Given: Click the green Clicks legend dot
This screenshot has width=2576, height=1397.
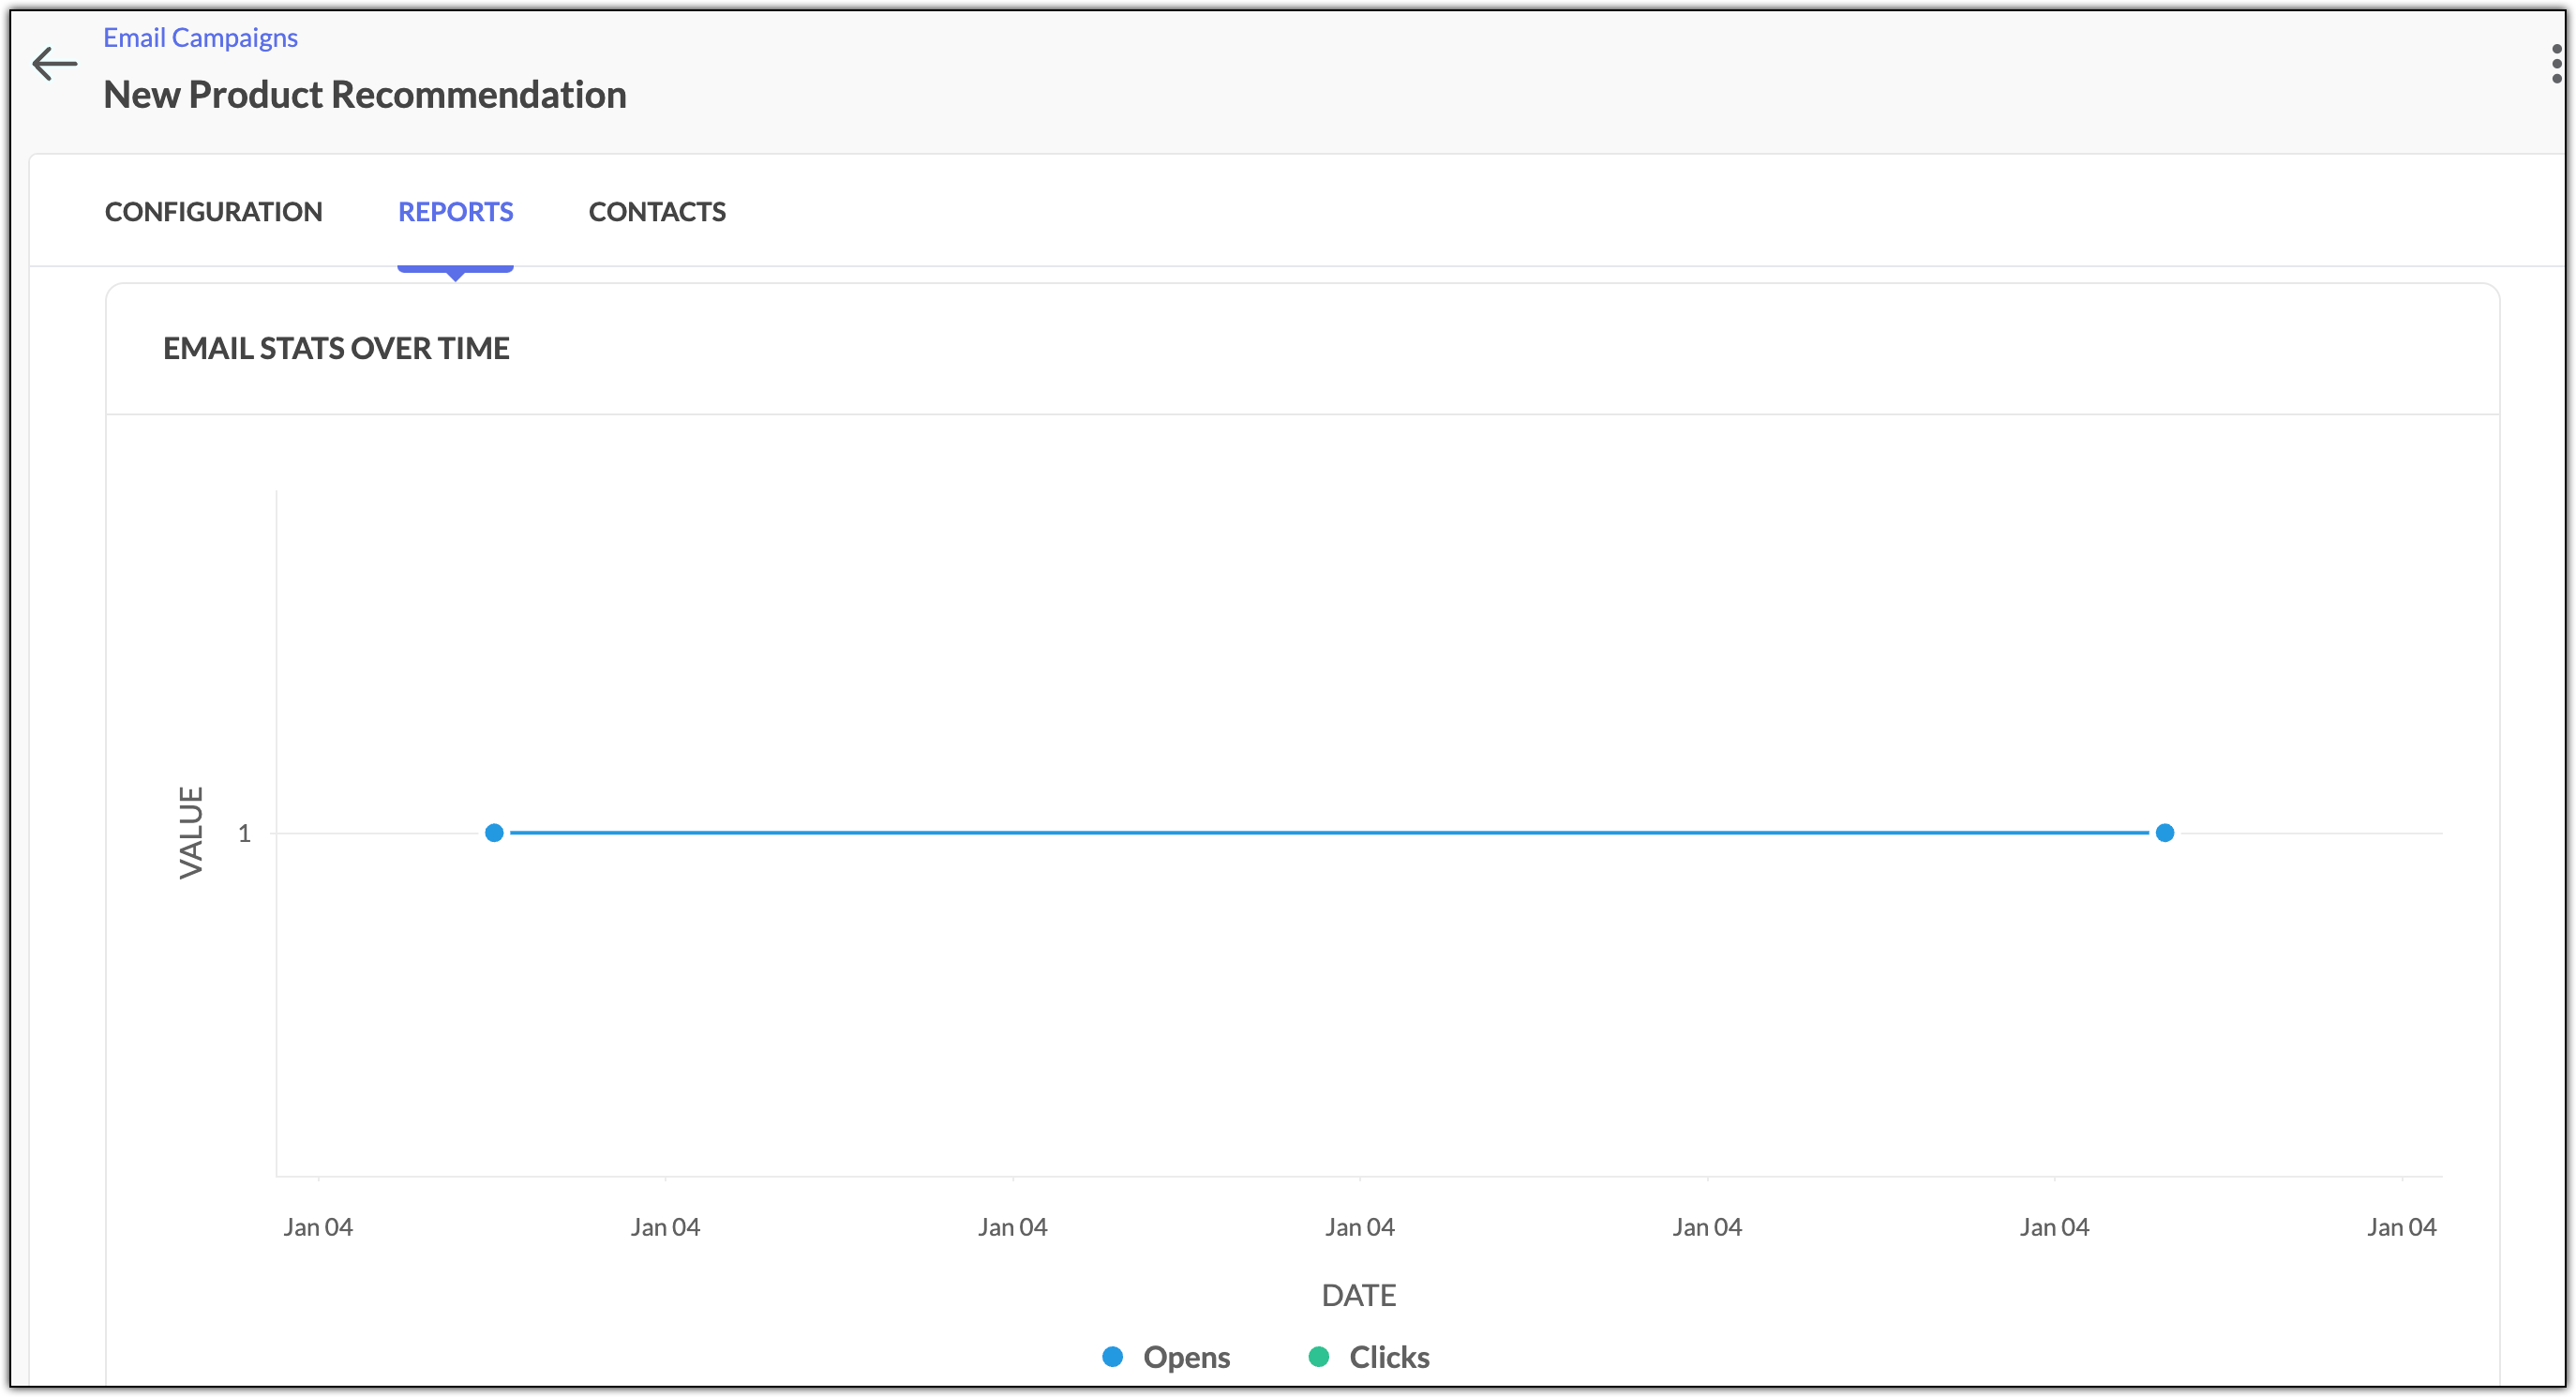Looking at the screenshot, I should tap(1319, 1357).
